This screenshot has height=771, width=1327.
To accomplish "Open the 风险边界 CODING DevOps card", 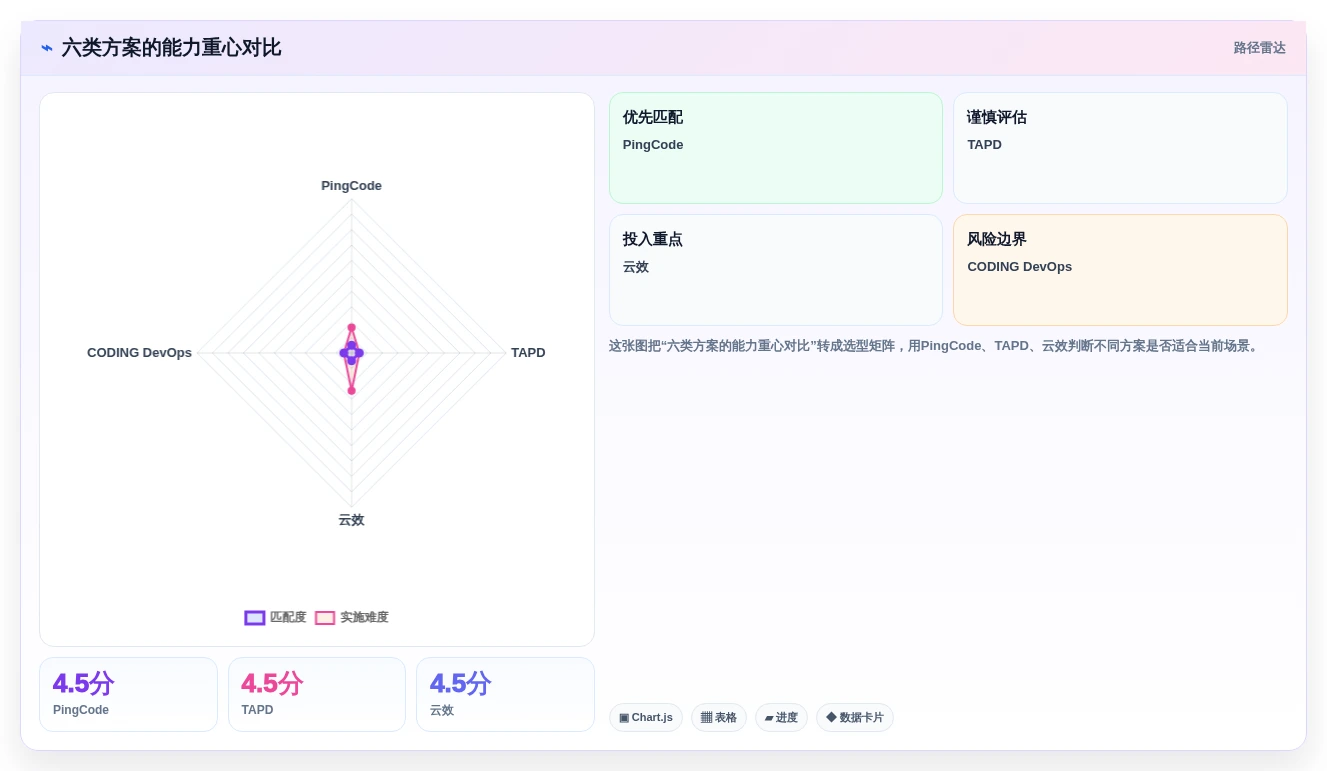I will (x=1120, y=270).
